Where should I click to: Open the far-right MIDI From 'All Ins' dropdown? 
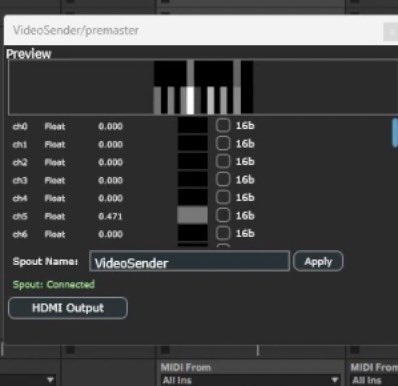[374, 380]
